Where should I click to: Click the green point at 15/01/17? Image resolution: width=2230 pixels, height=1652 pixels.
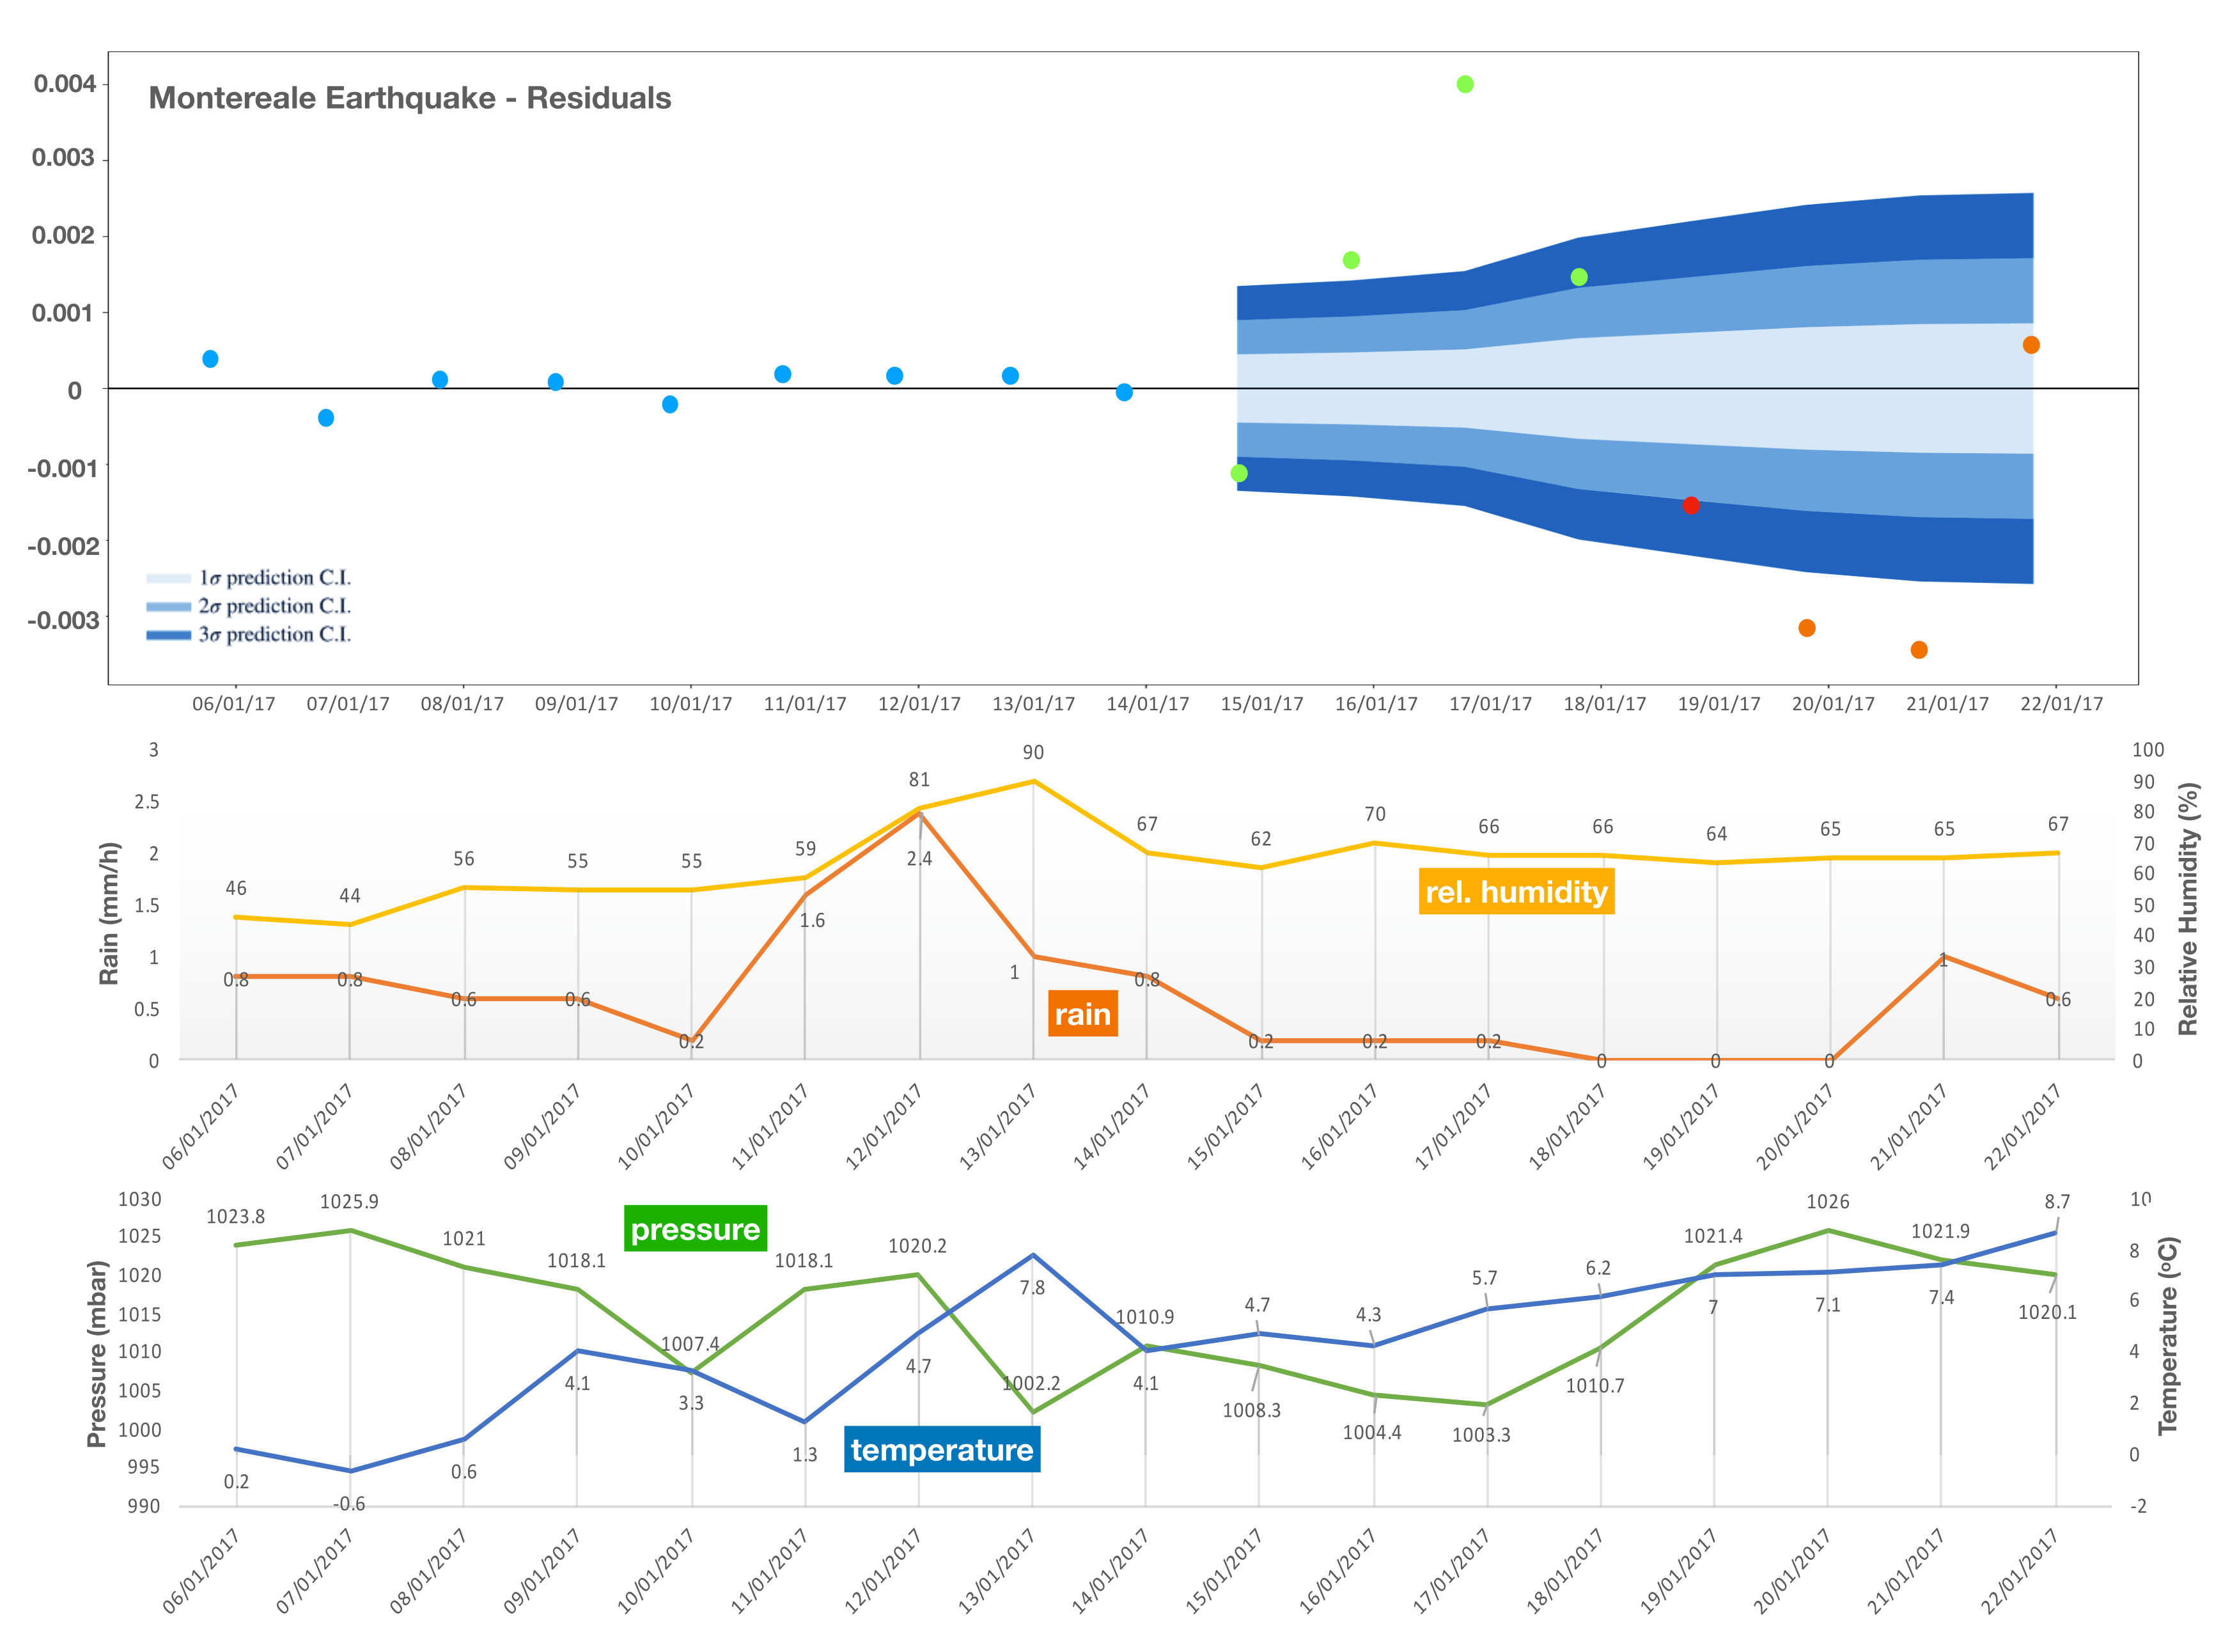point(1239,473)
